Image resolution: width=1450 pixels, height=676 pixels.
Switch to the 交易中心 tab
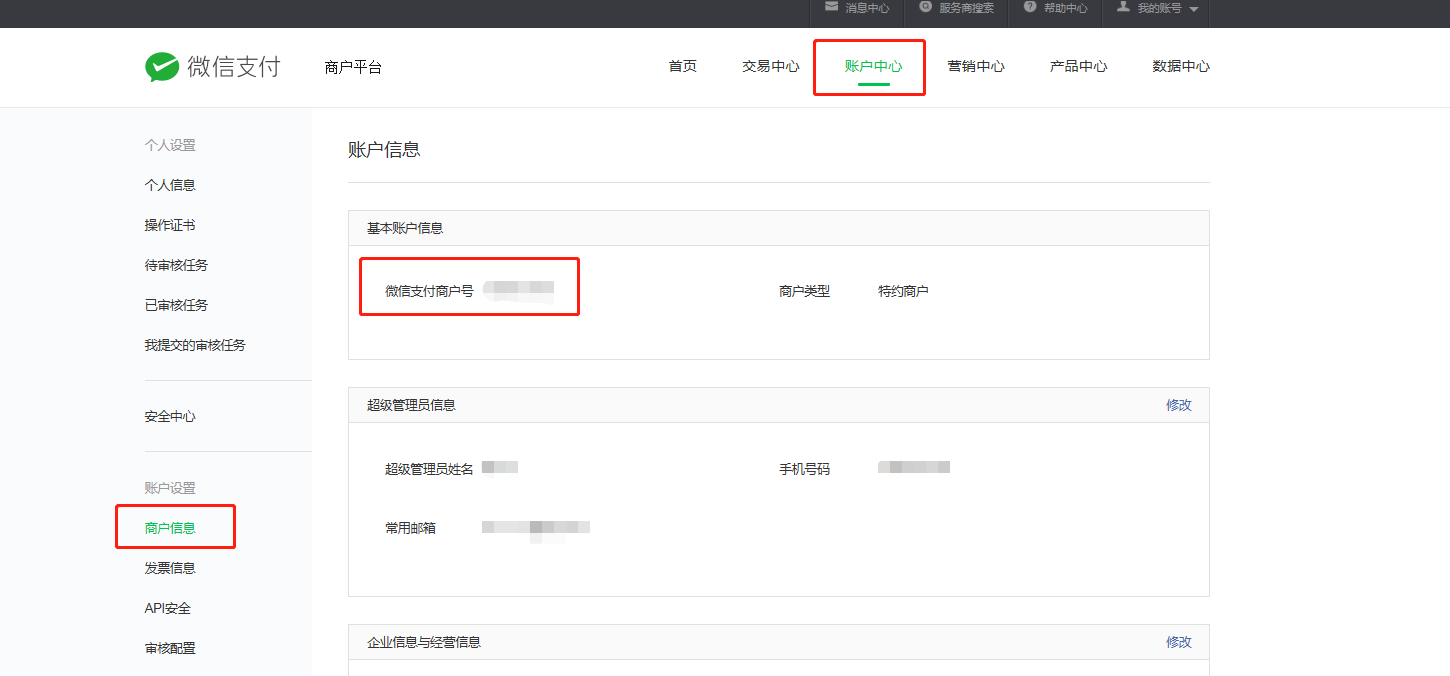click(770, 67)
